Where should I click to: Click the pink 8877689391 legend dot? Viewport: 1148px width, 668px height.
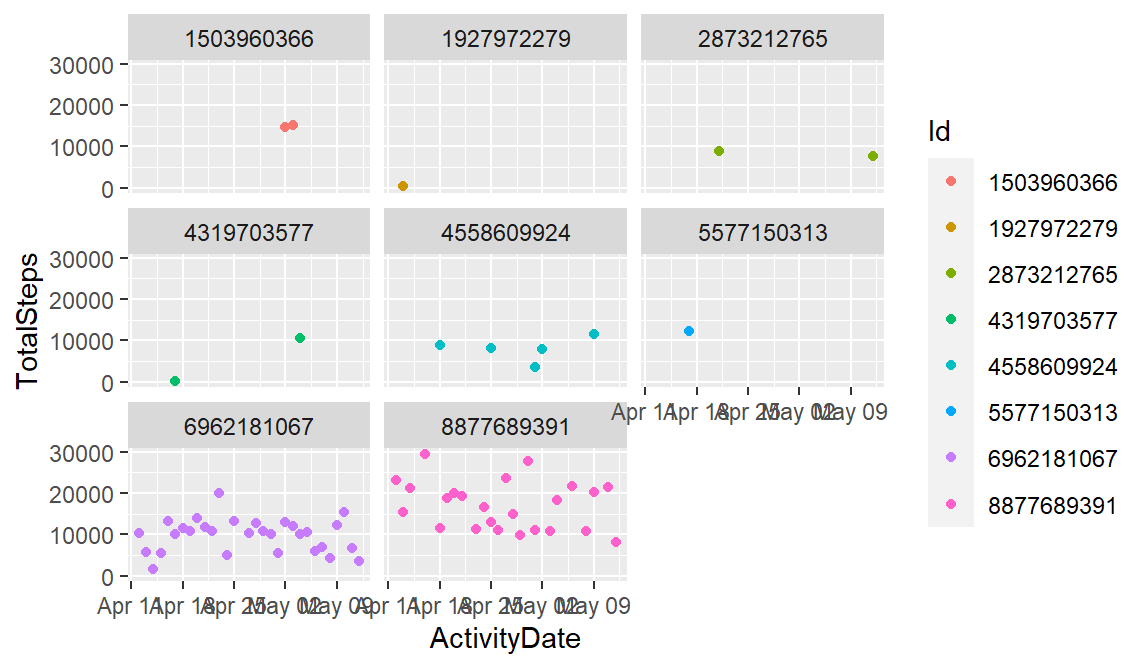tap(950, 504)
